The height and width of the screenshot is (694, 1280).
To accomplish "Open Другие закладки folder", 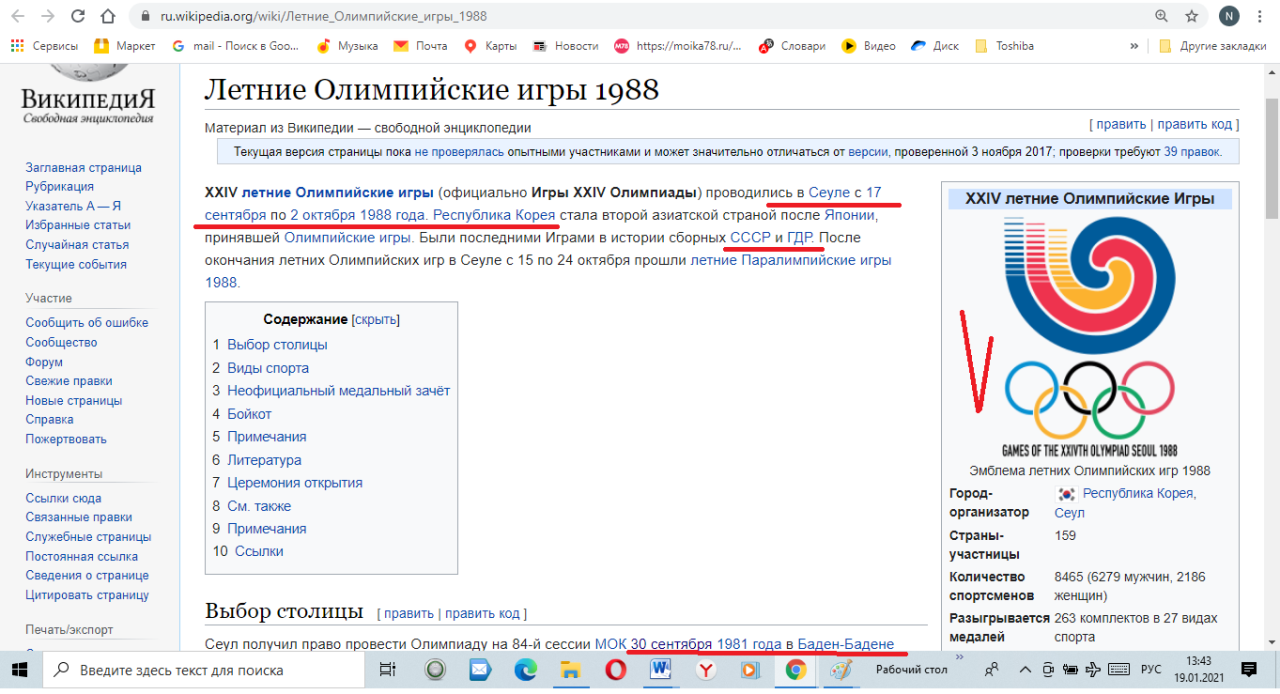I will pyautogui.click(x=1212, y=46).
